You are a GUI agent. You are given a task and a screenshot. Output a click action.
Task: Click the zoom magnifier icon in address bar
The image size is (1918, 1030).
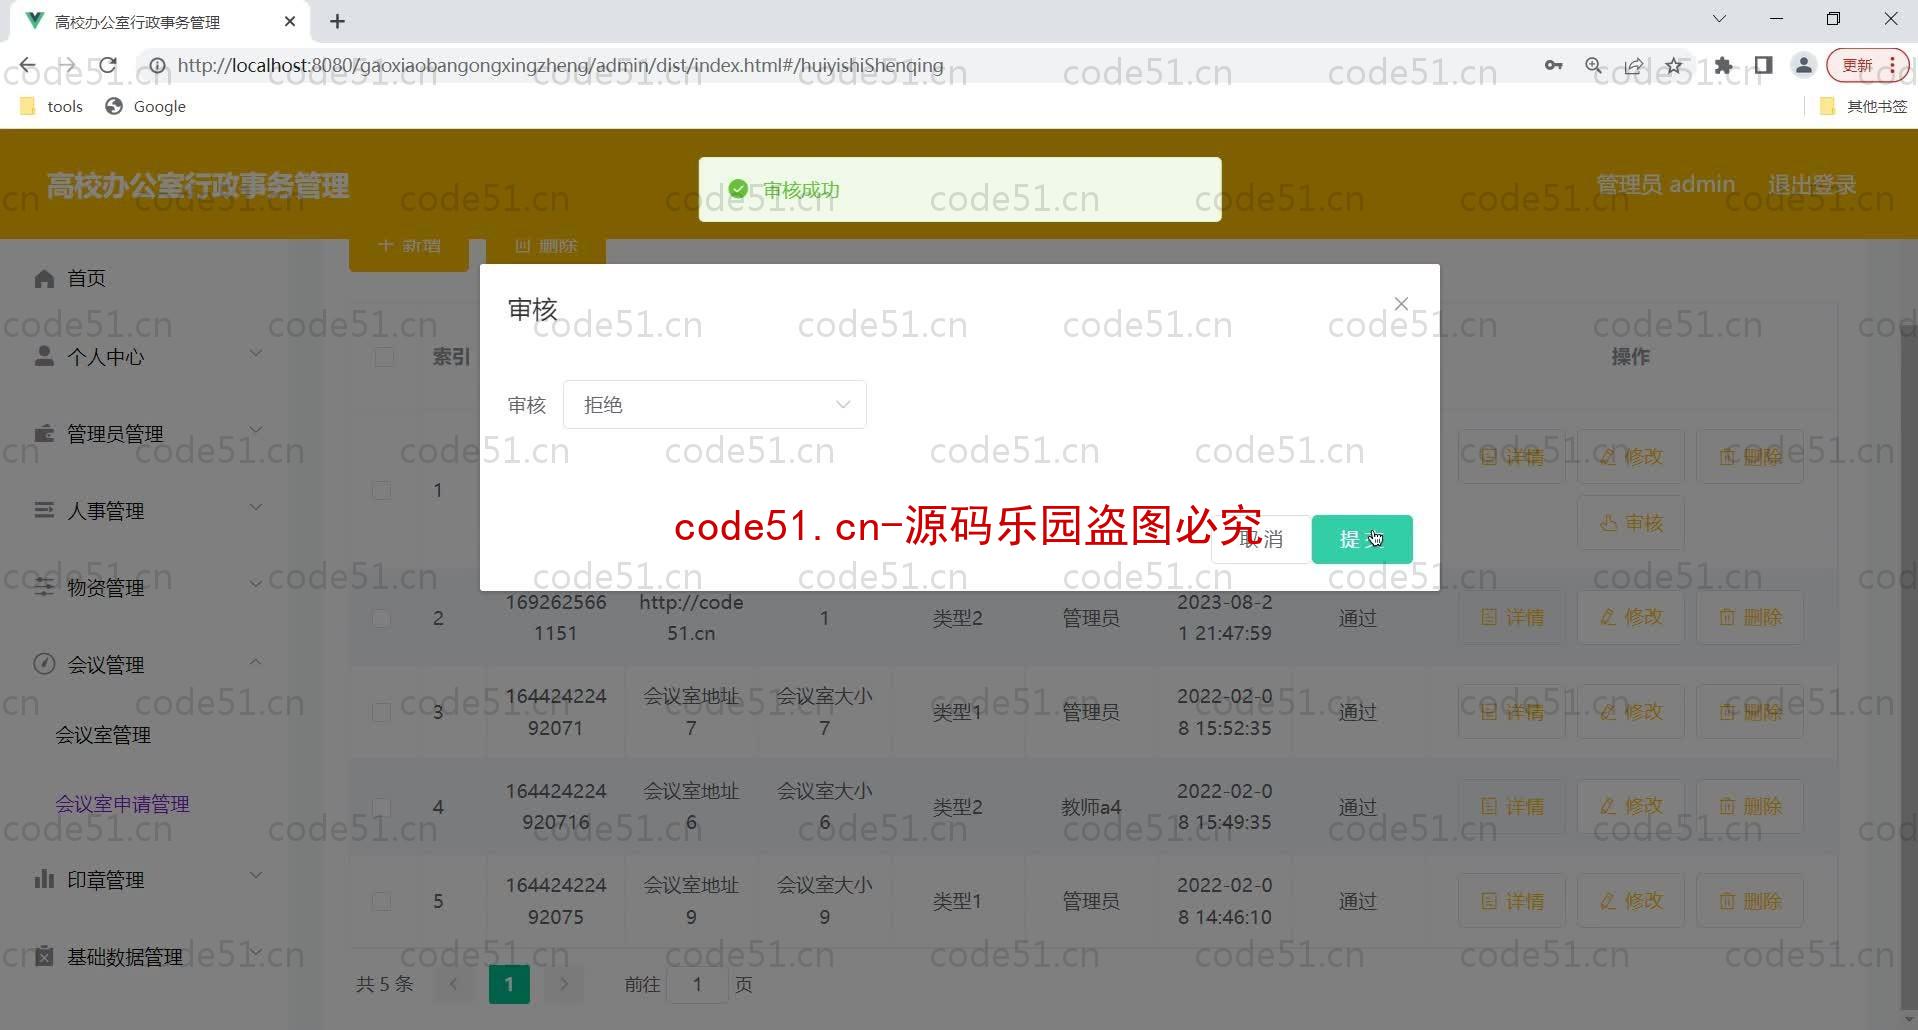coord(1594,66)
